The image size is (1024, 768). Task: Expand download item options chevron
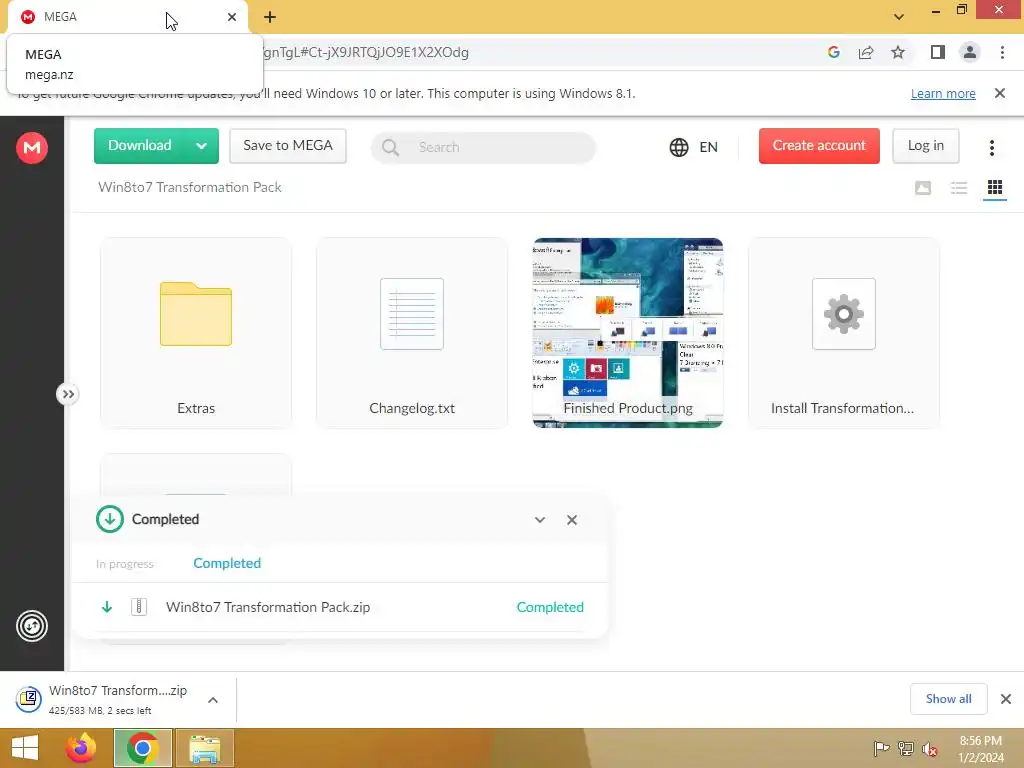click(x=213, y=700)
